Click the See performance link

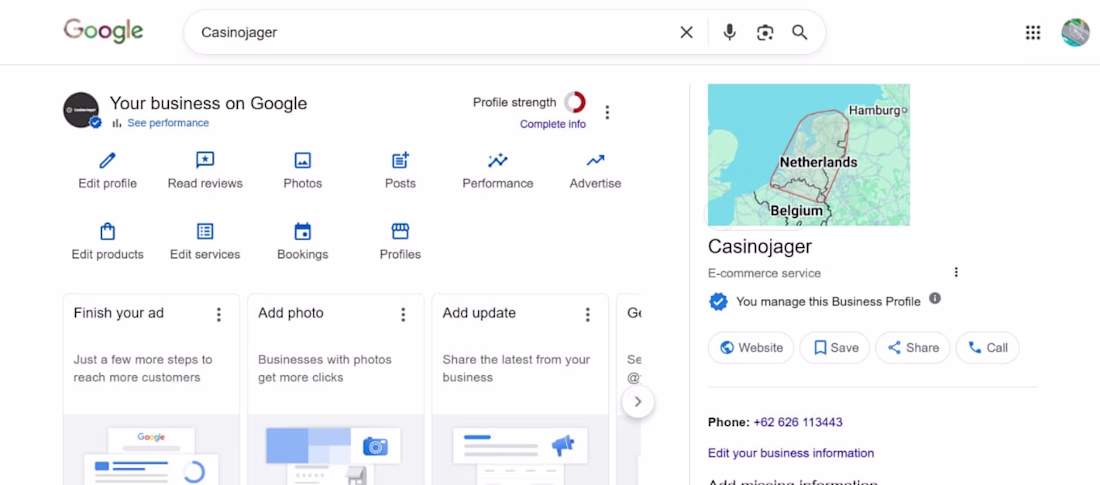click(x=168, y=123)
